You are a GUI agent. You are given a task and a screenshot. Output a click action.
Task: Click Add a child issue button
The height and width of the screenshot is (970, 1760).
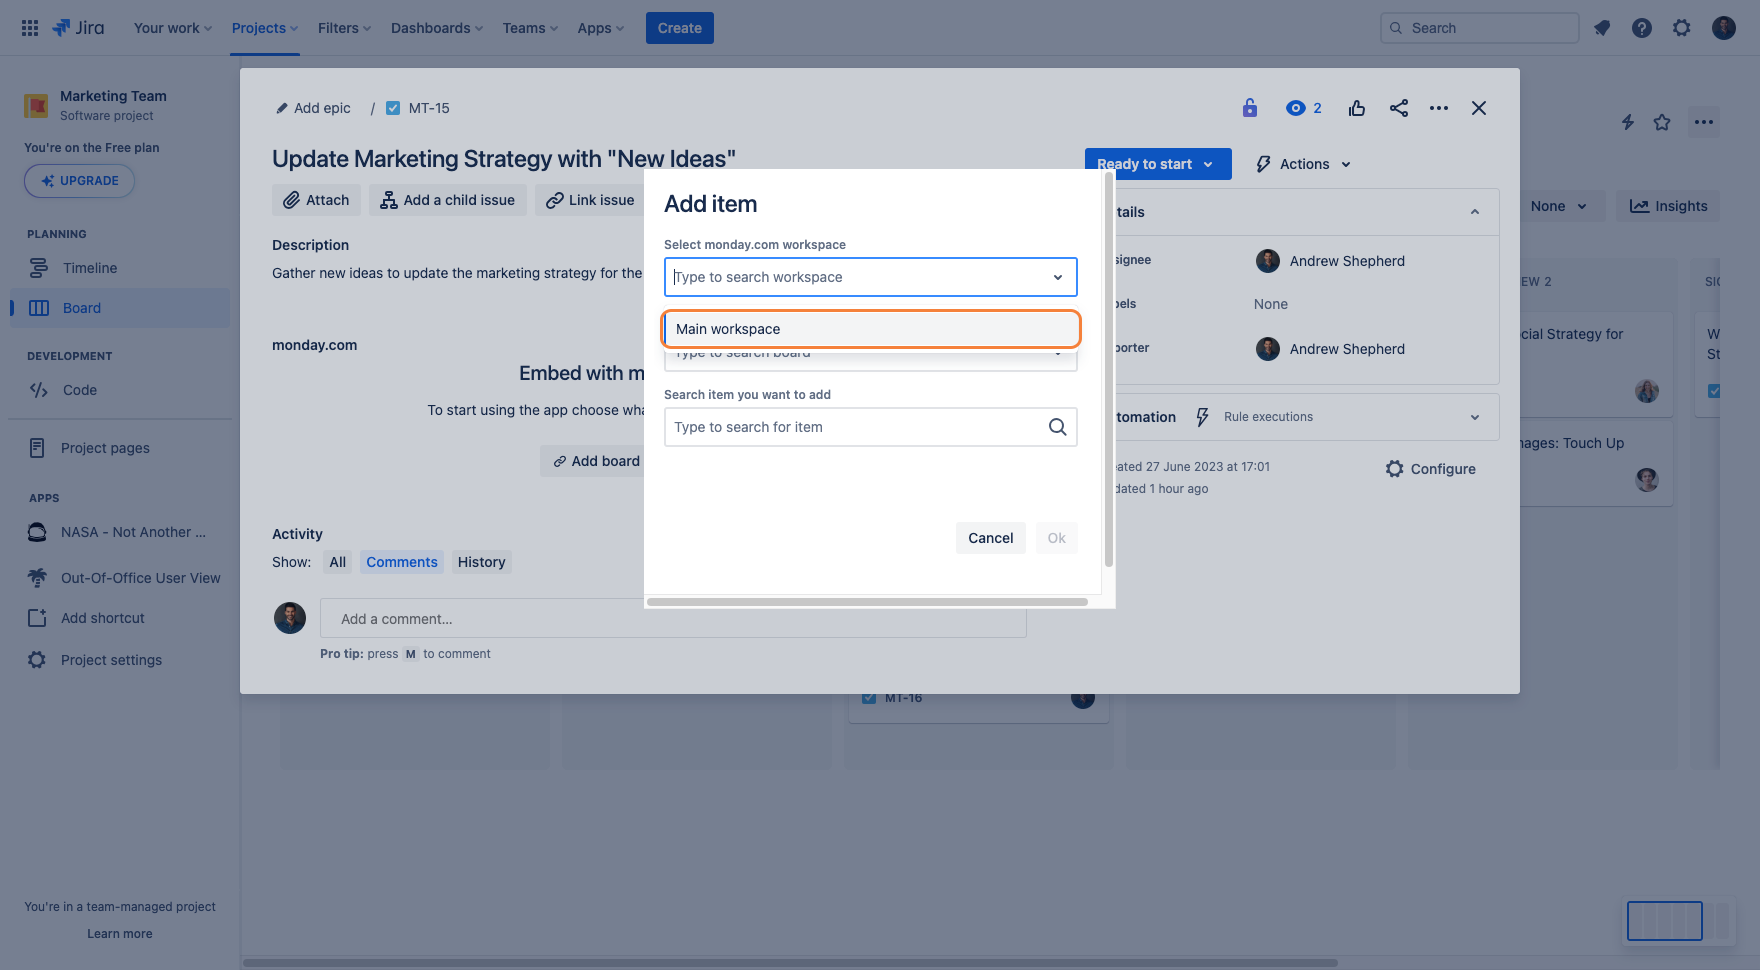(448, 200)
